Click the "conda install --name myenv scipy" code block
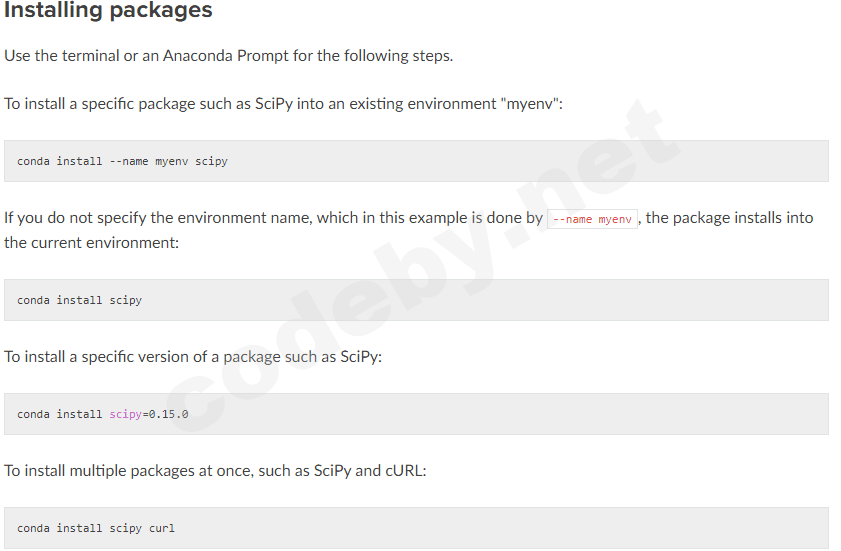841x551 pixels. point(416,161)
